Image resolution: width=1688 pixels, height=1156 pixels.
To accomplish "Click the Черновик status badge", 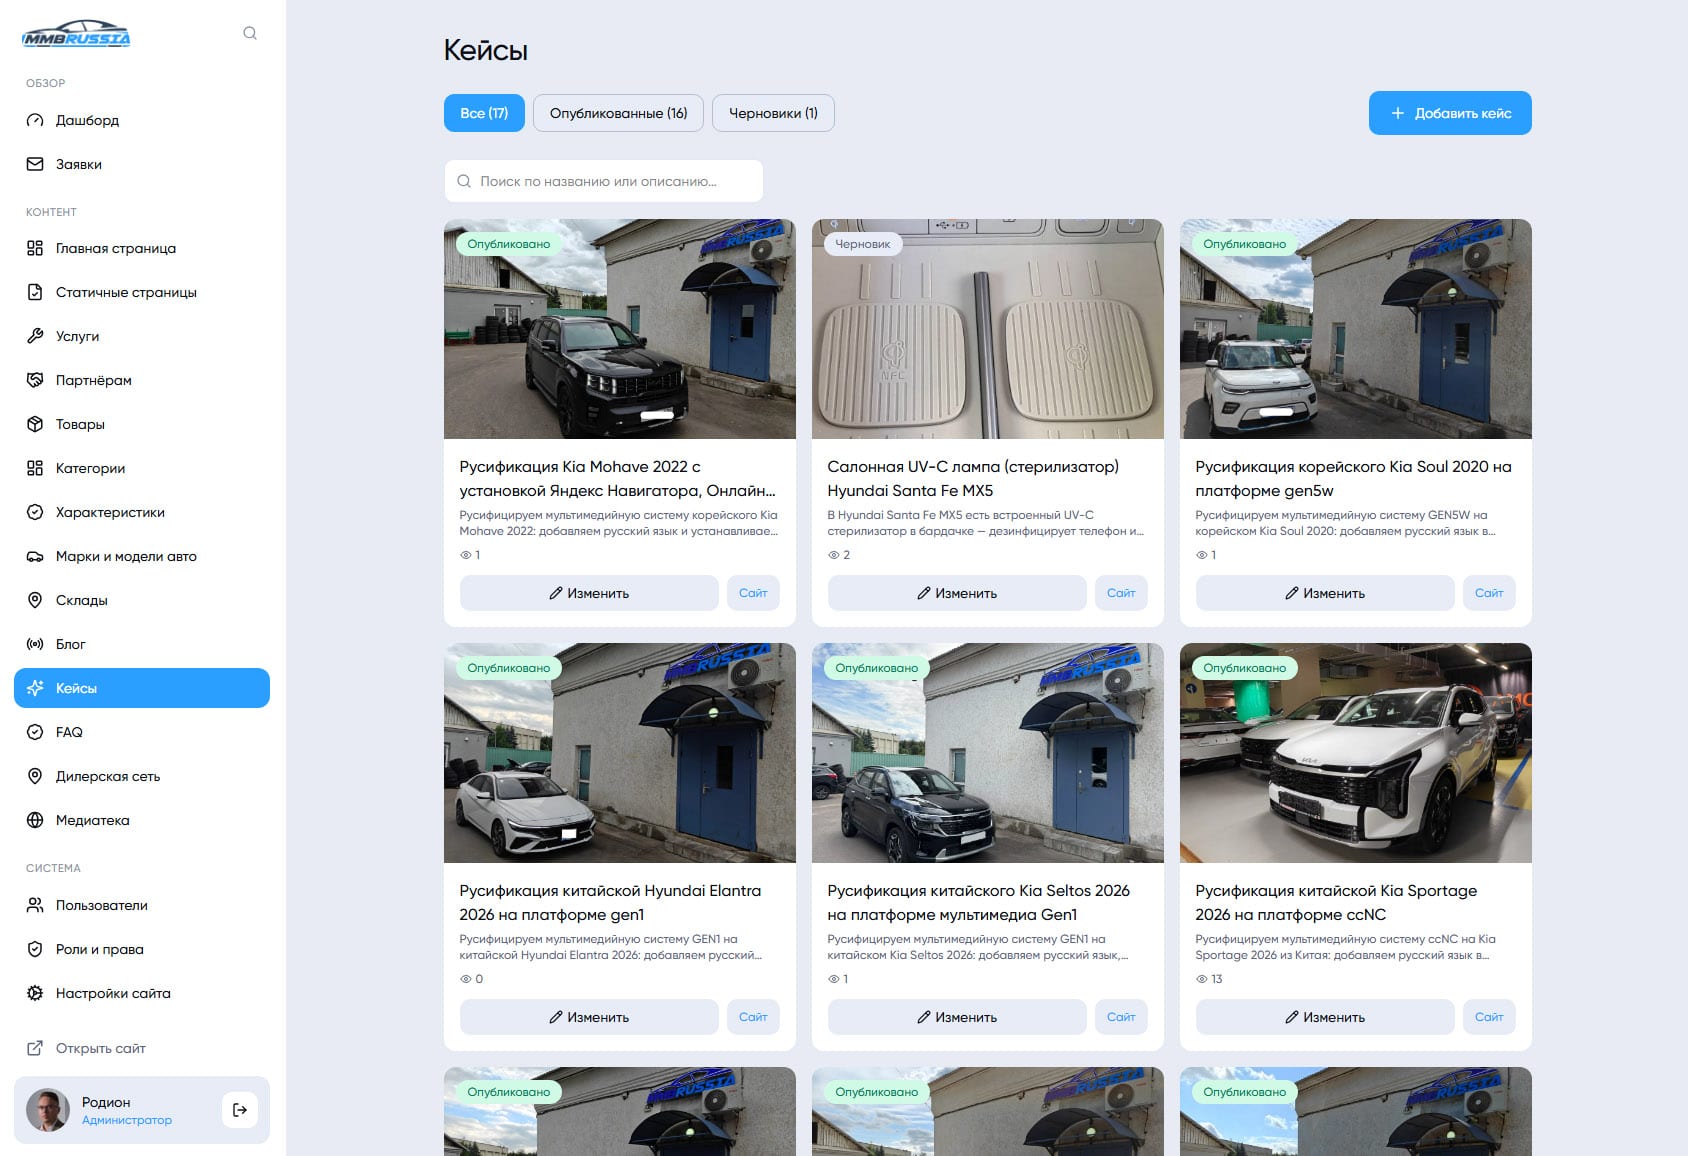I will (x=863, y=244).
